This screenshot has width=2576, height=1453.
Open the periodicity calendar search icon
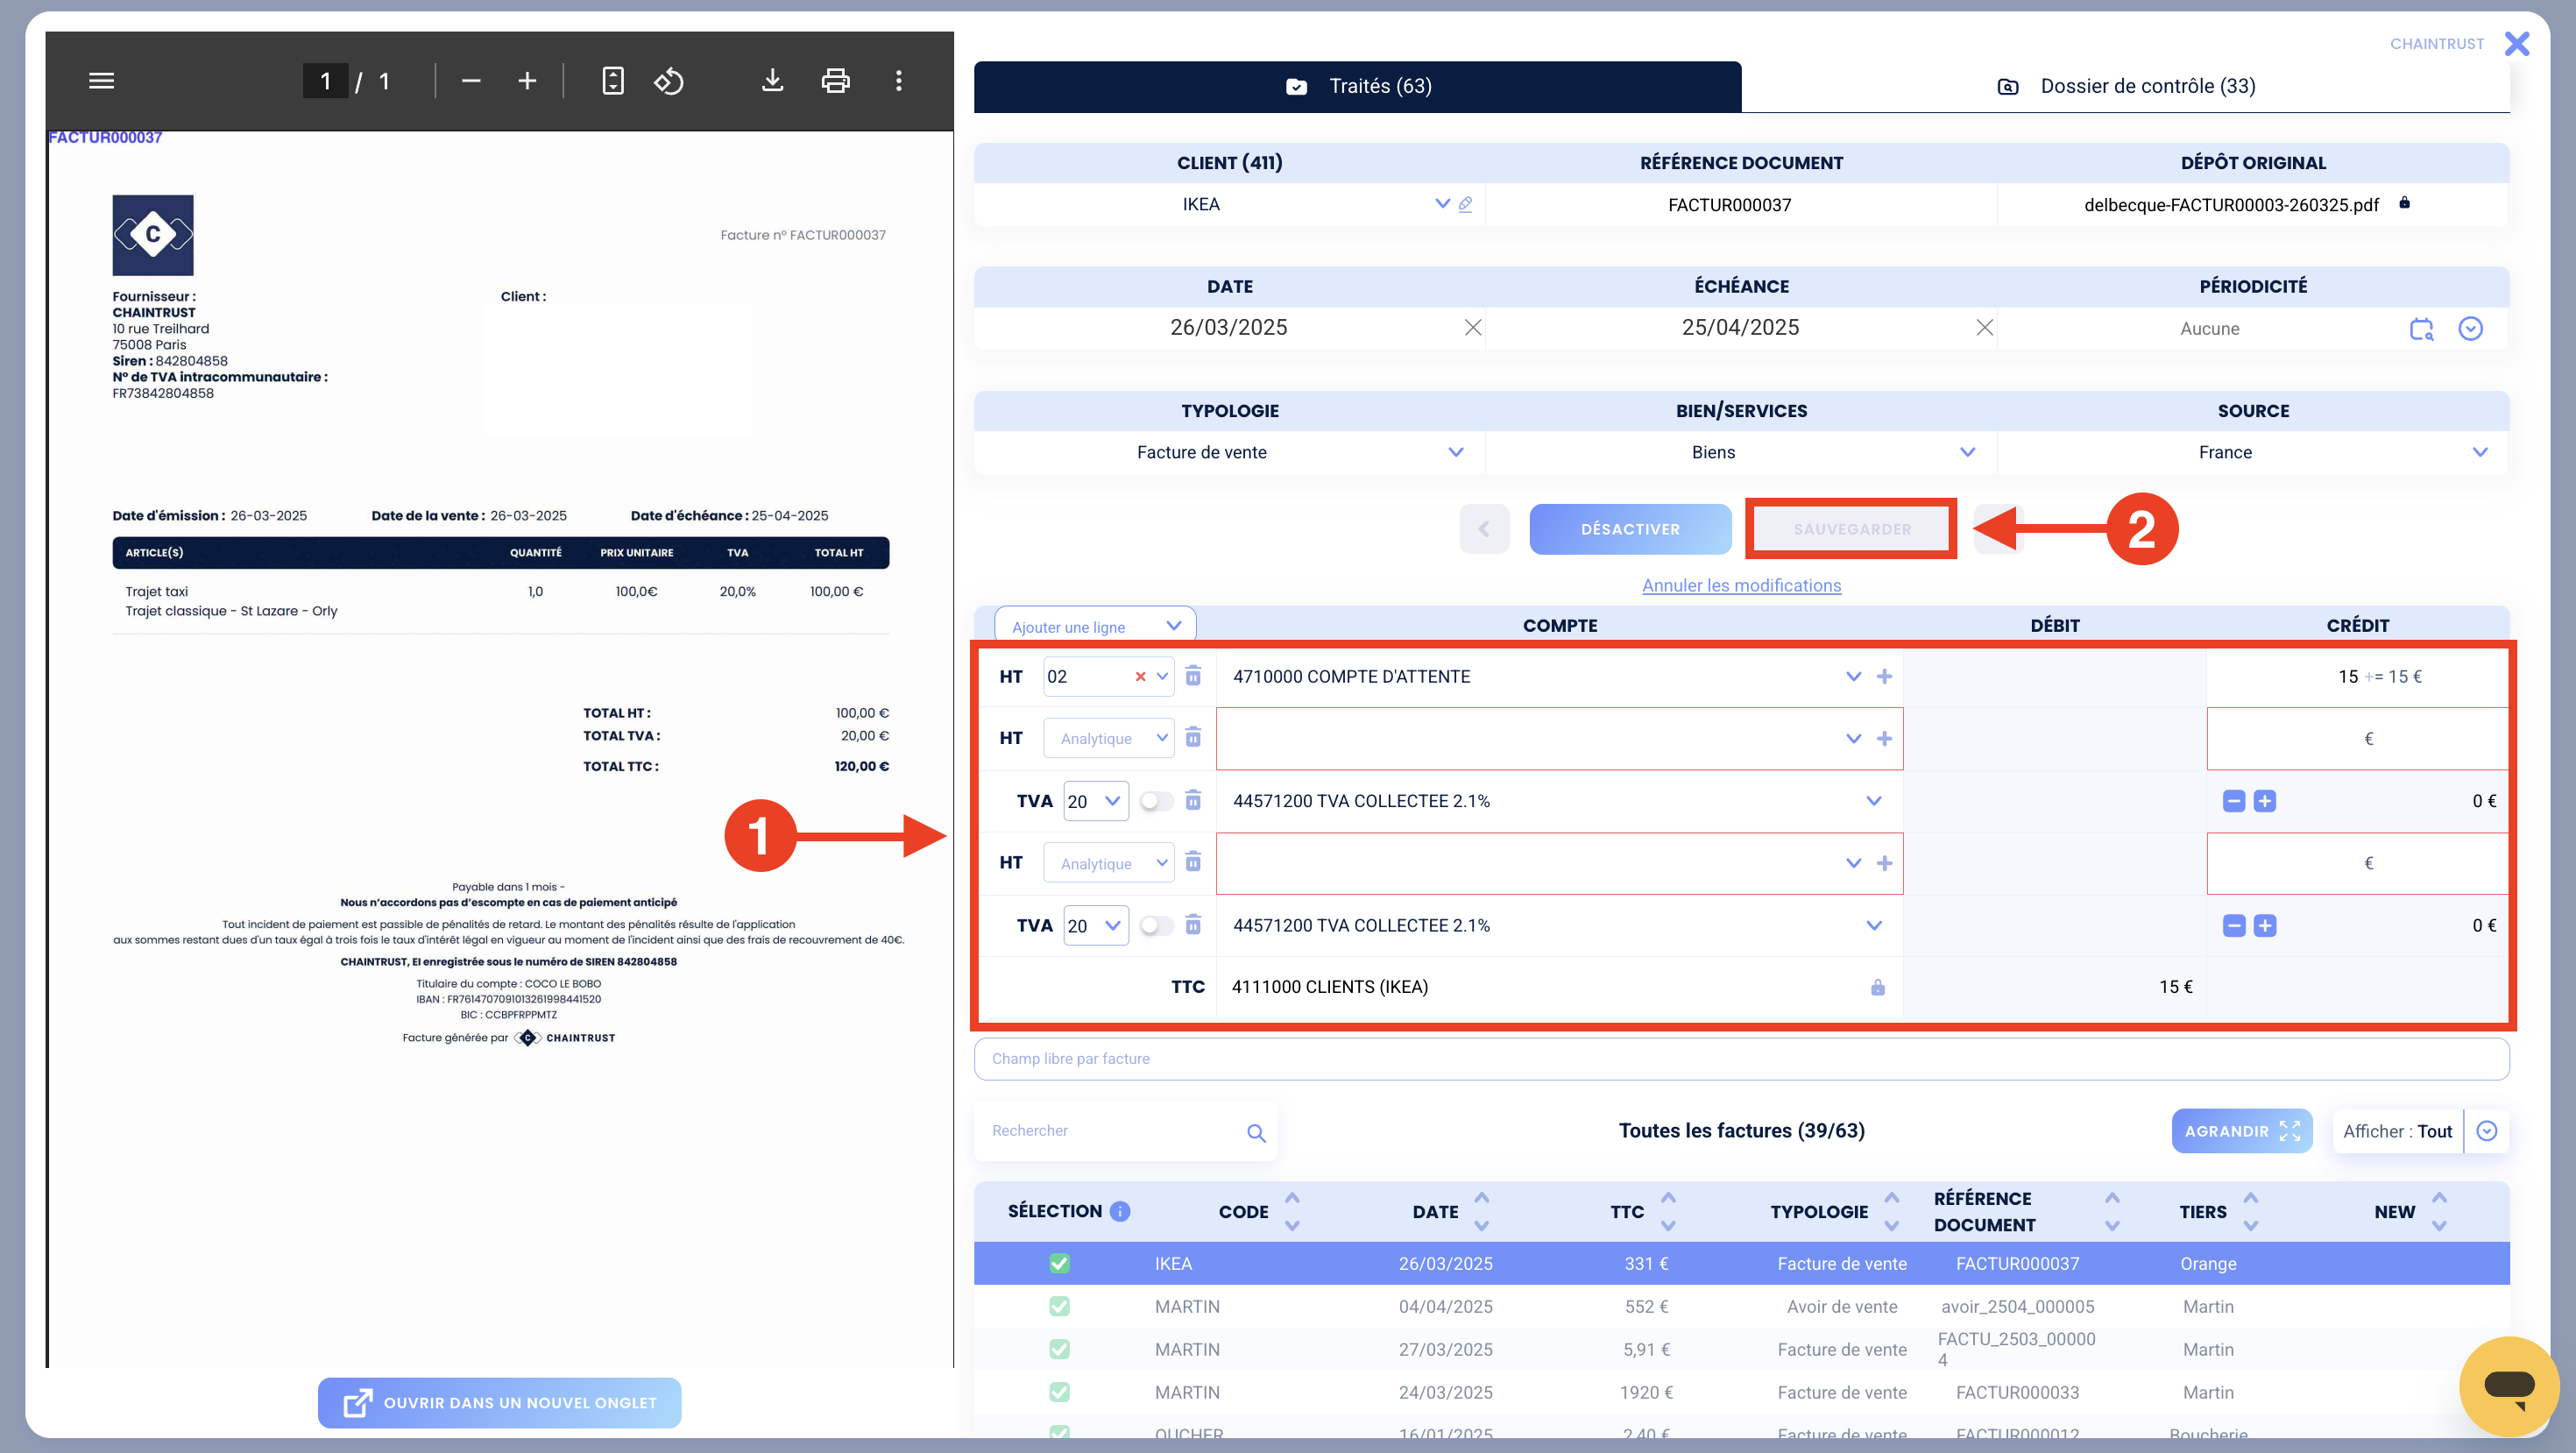pyautogui.click(x=2421, y=329)
